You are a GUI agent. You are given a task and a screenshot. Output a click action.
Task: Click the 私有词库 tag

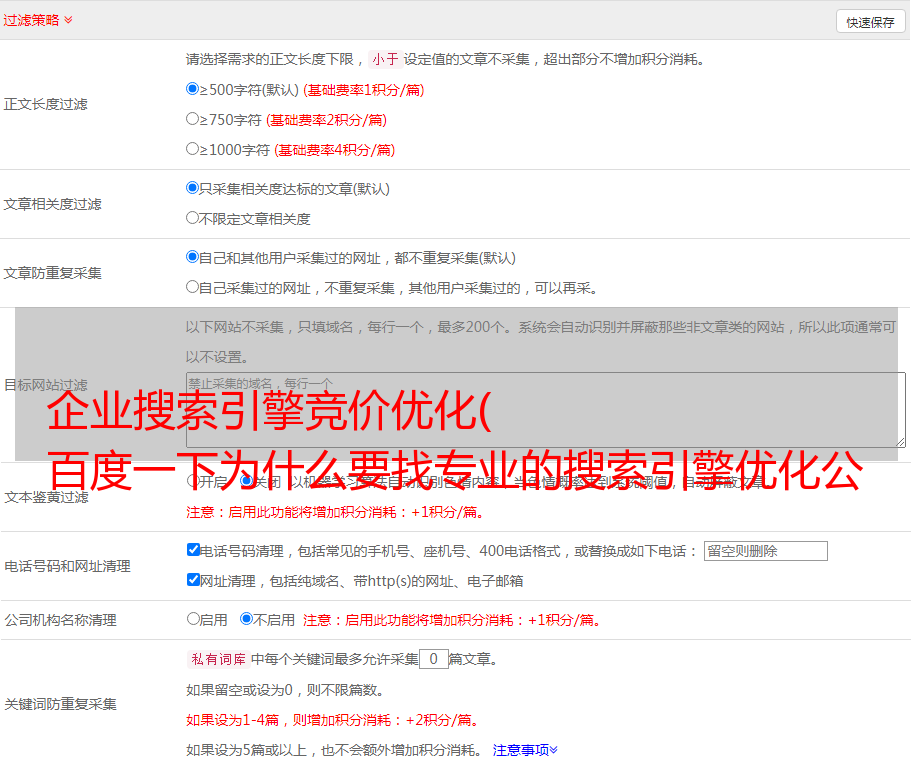click(218, 659)
